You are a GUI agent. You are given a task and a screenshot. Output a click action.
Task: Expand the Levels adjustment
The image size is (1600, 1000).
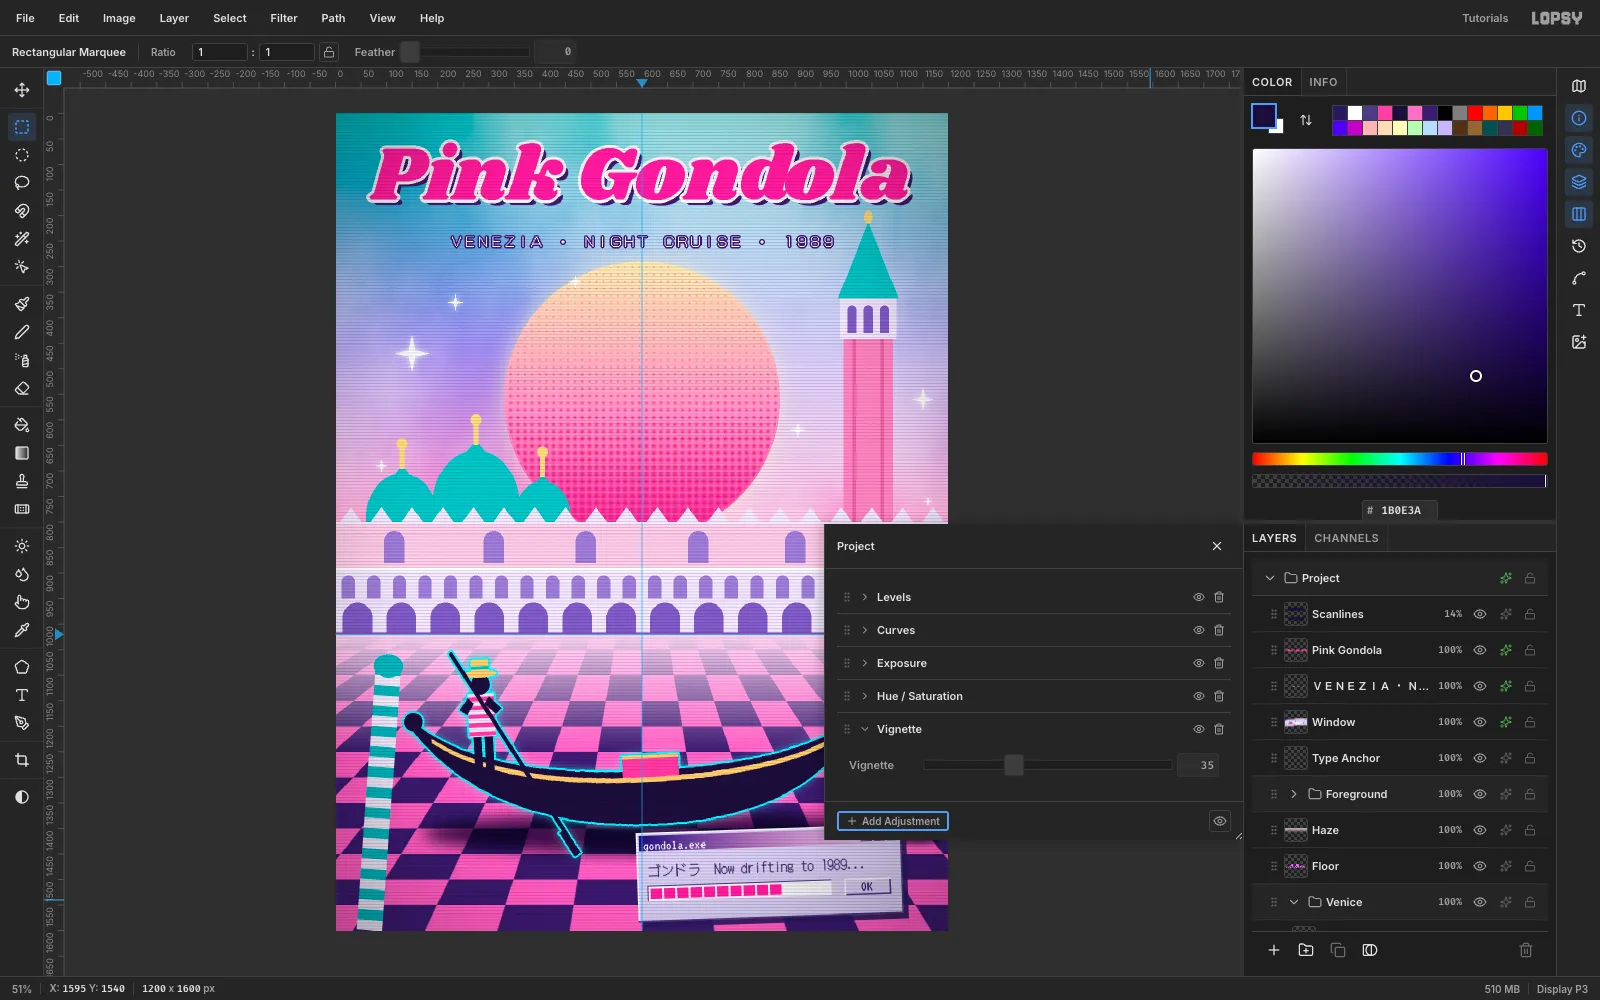coord(865,597)
